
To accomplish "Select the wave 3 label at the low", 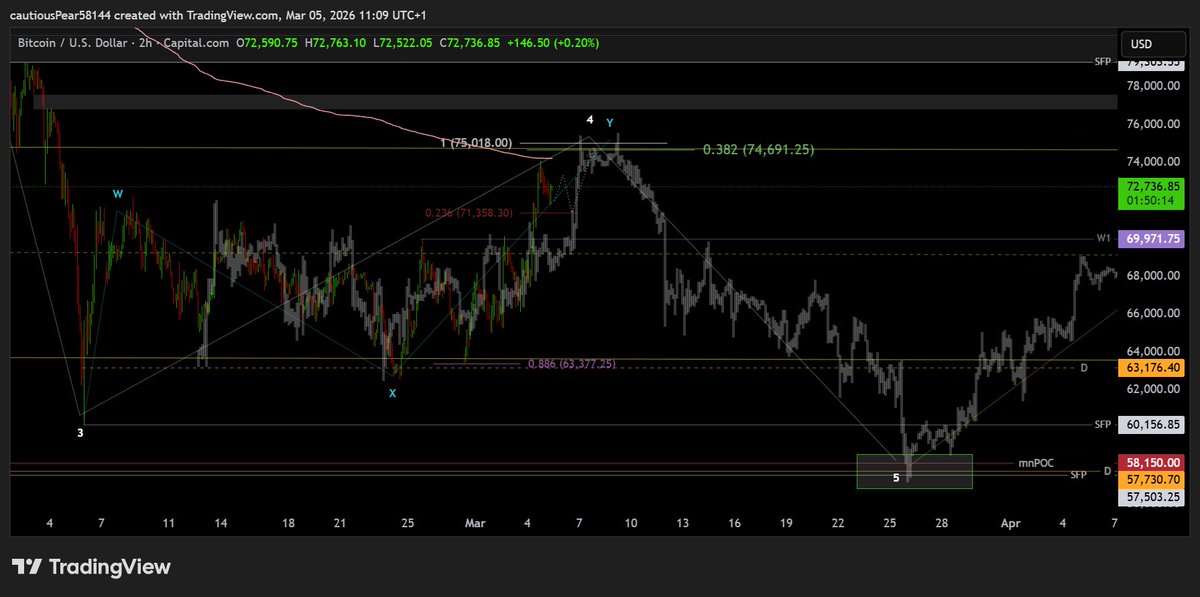I will pyautogui.click(x=81, y=432).
